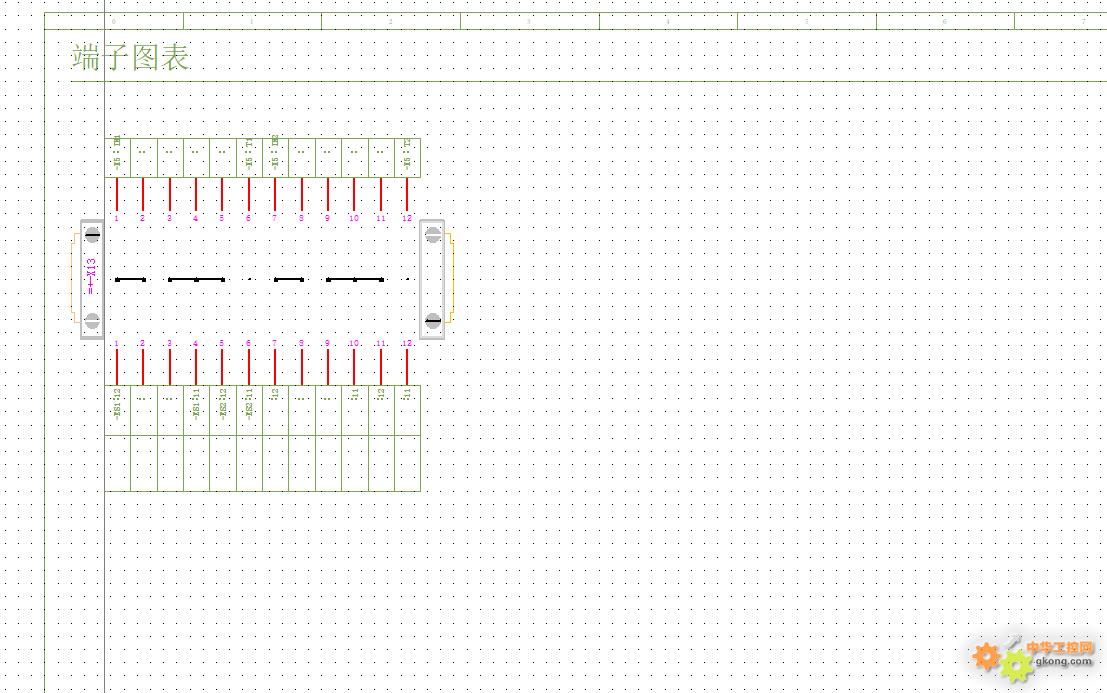Click the first top table cell labeled -X5:IN1
This screenshot has width=1107, height=693.
click(x=118, y=157)
